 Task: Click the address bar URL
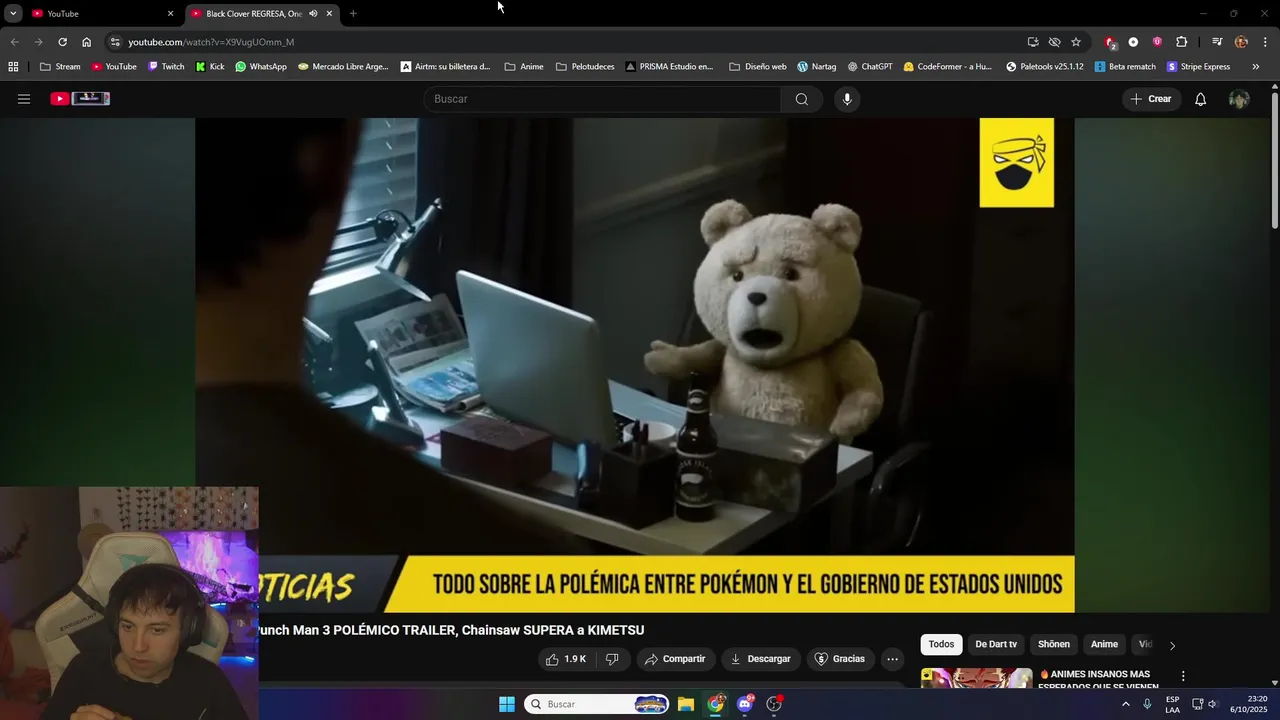211,42
